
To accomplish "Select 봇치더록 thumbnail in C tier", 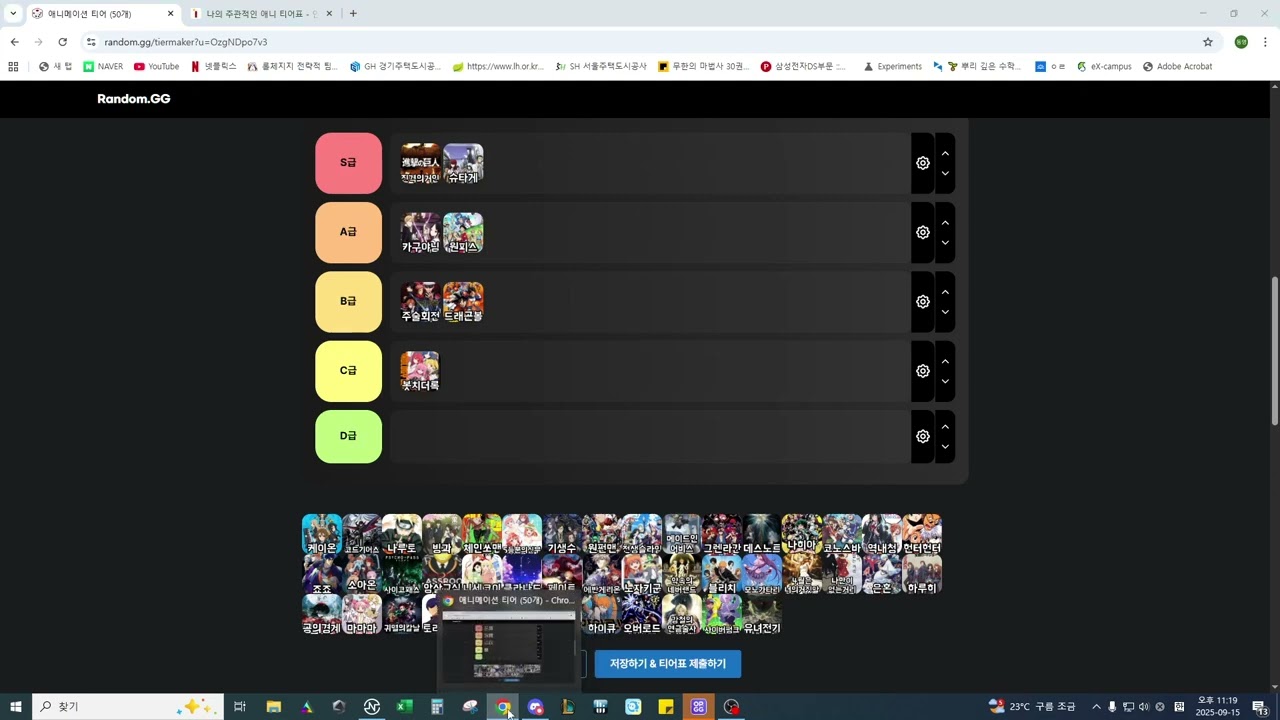I will (420, 371).
